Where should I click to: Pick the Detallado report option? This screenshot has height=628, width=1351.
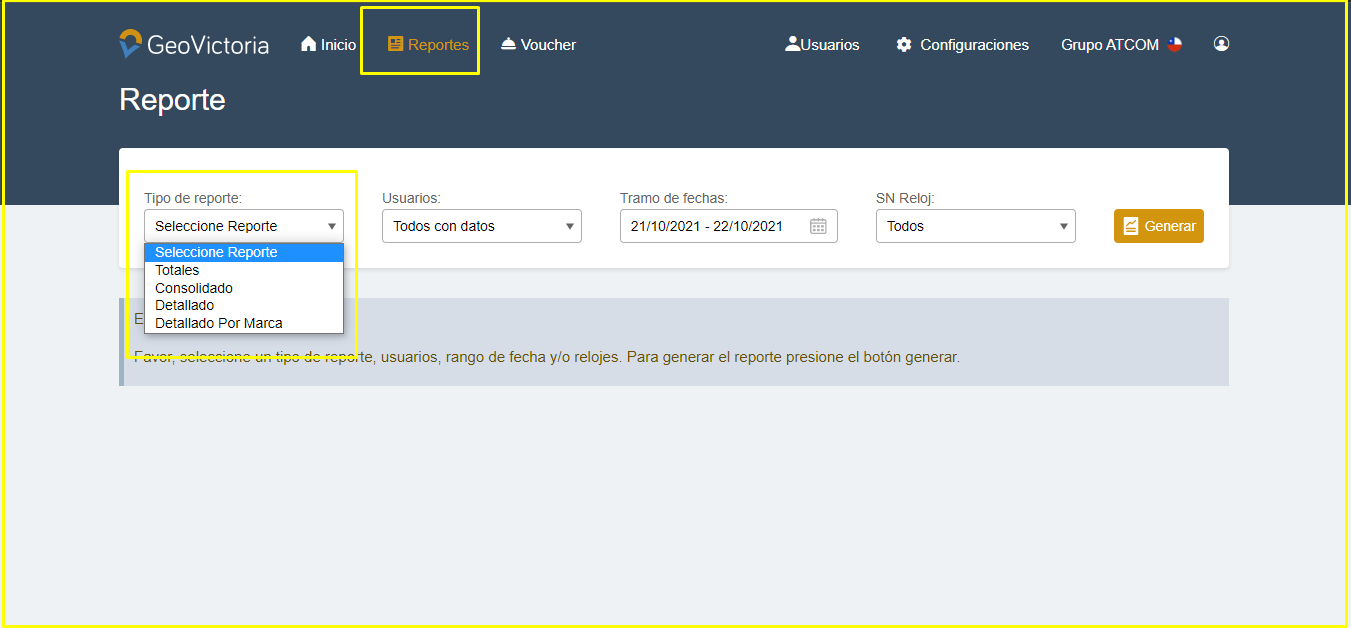[x=184, y=305]
